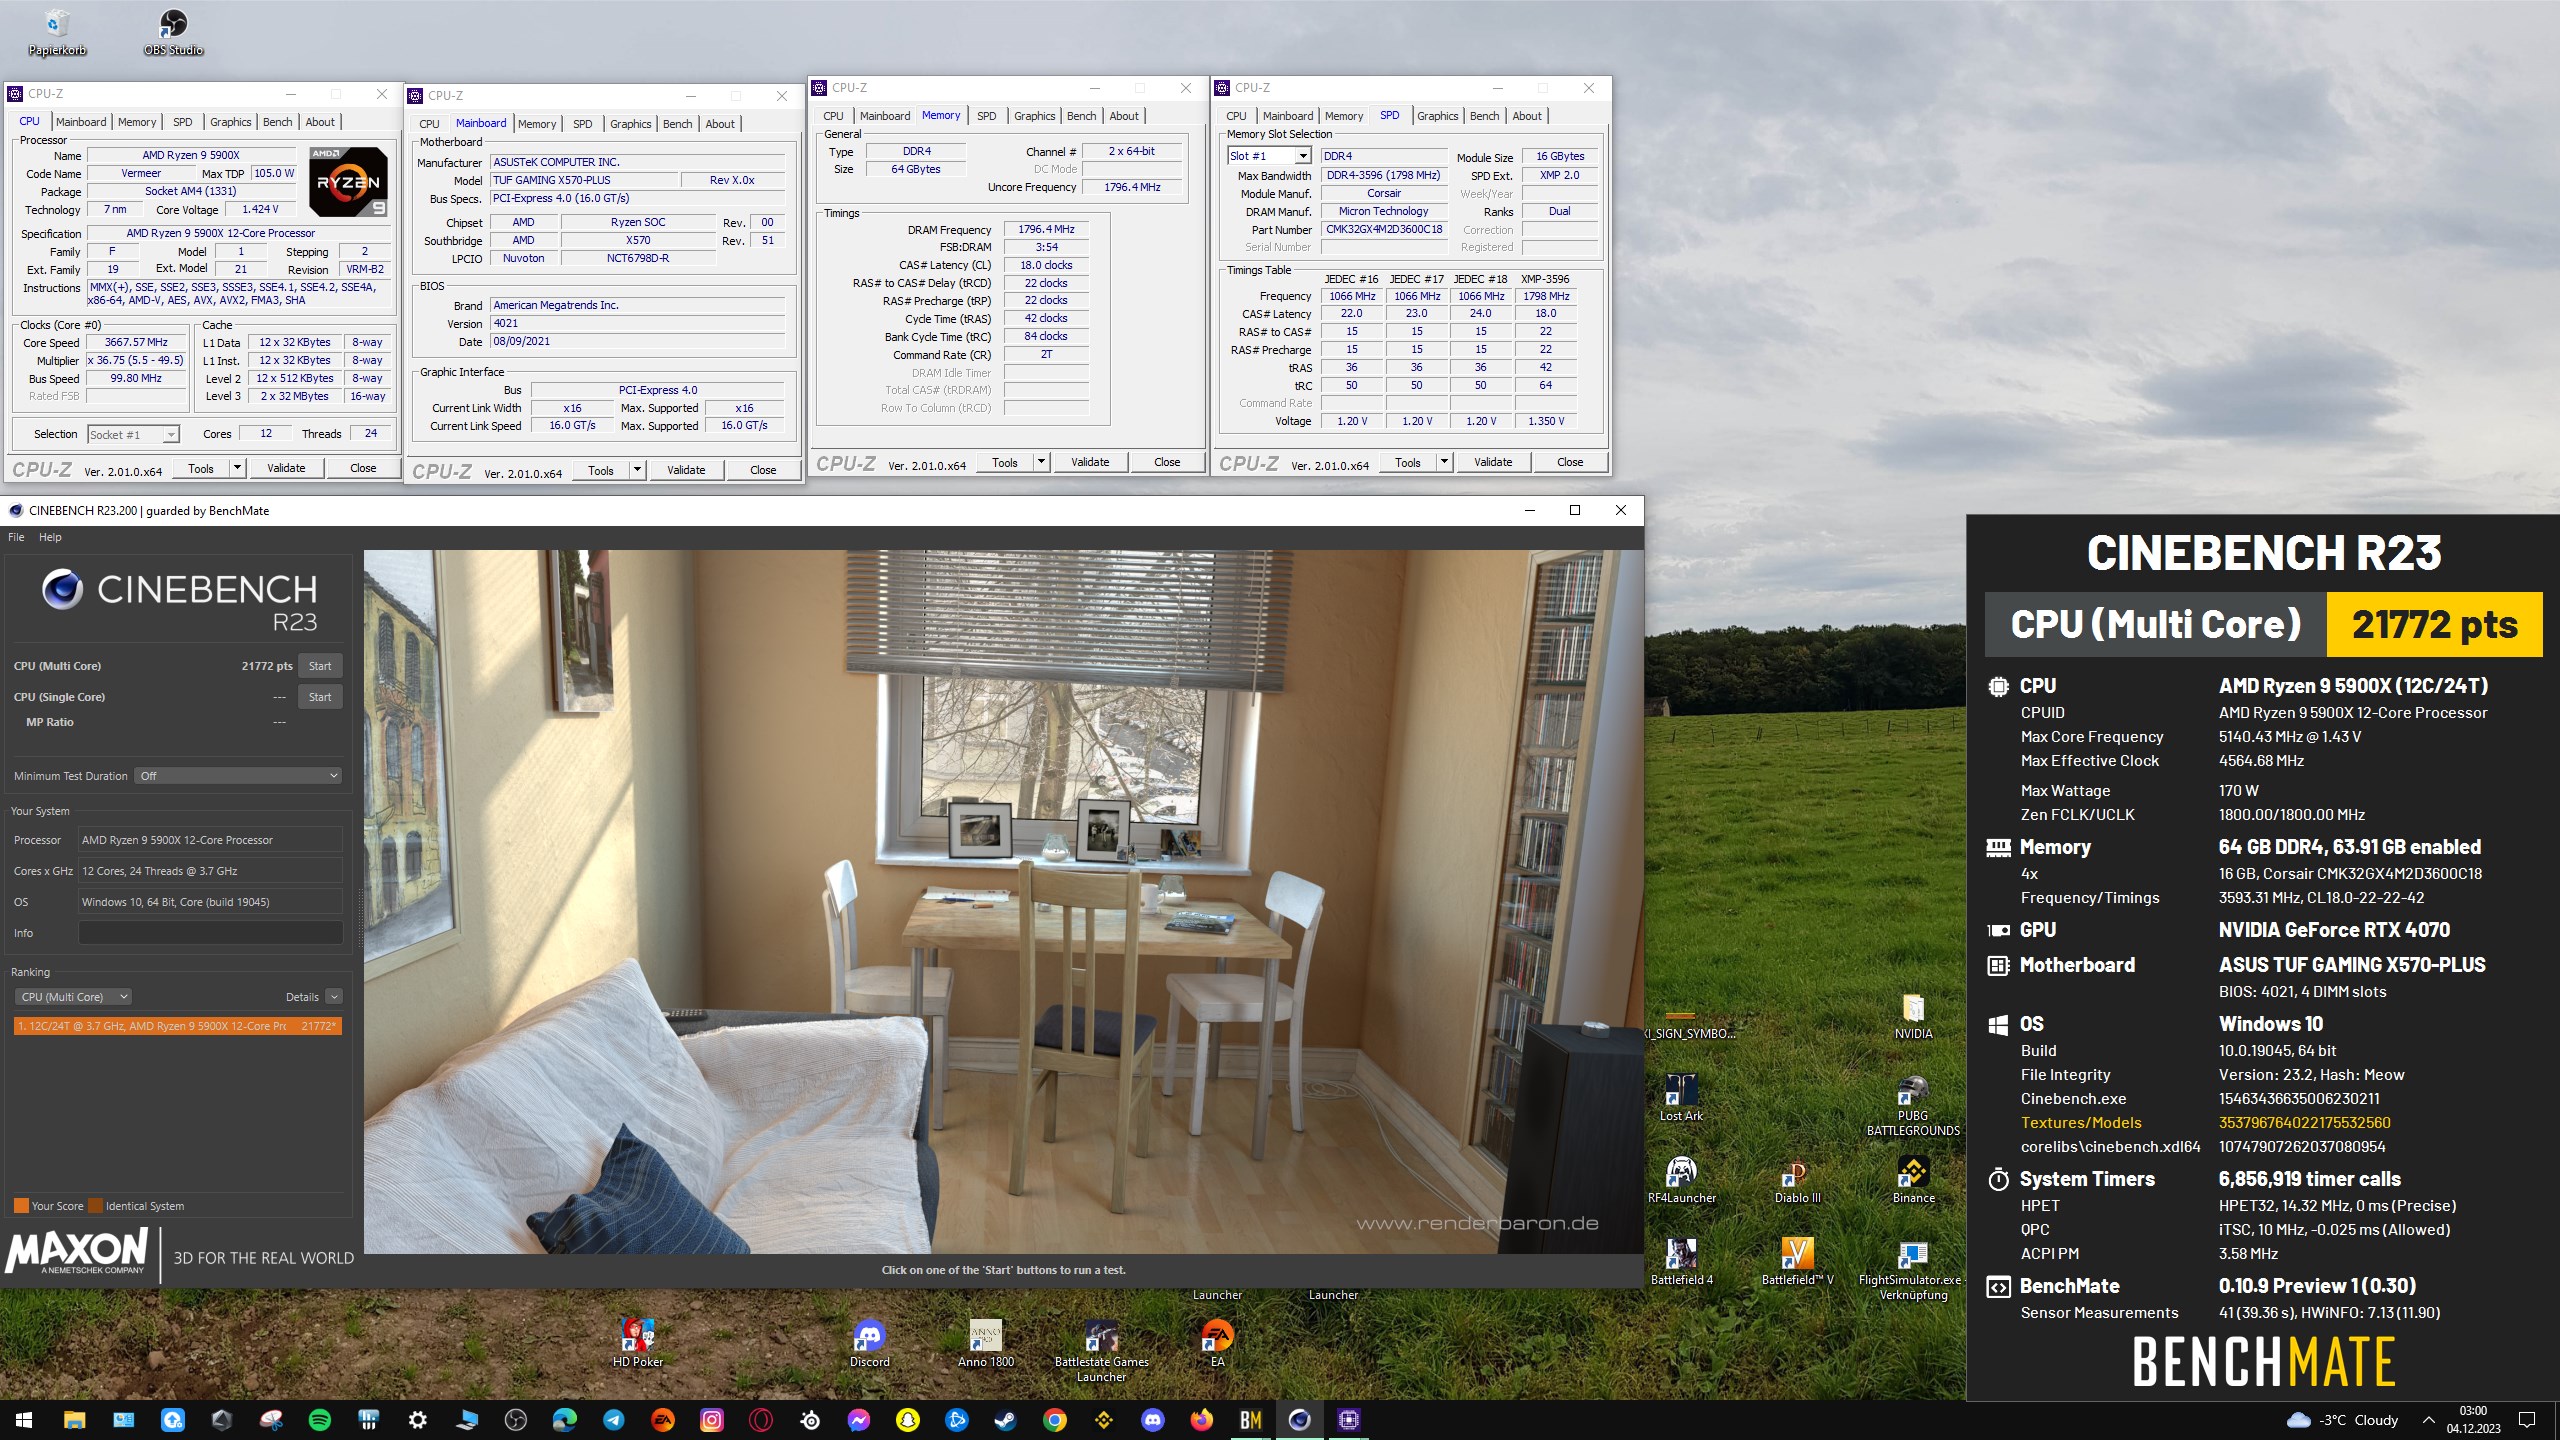Image resolution: width=2560 pixels, height=1440 pixels.
Task: Open the CPU (Multi Core) ranking dropdown
Action: point(73,997)
